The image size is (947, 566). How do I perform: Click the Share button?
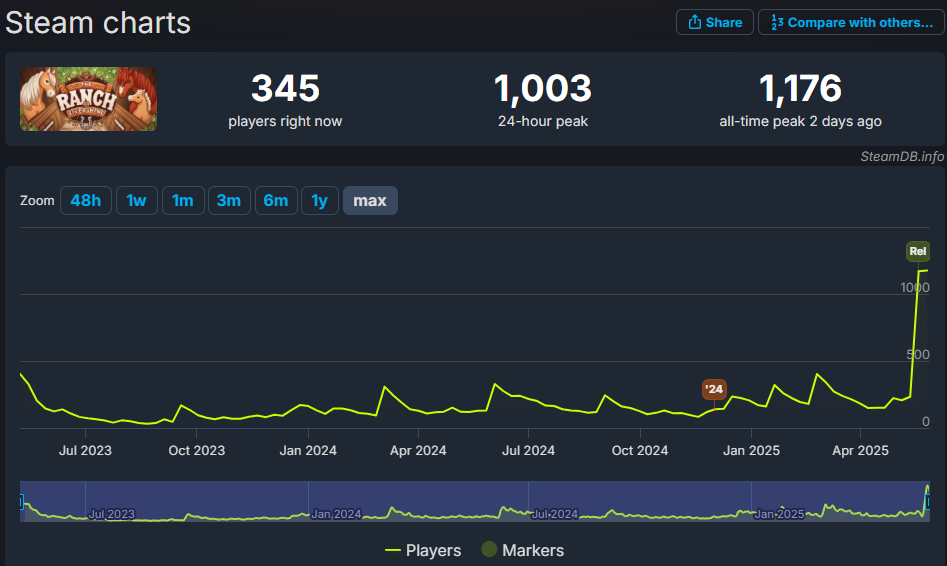714,22
